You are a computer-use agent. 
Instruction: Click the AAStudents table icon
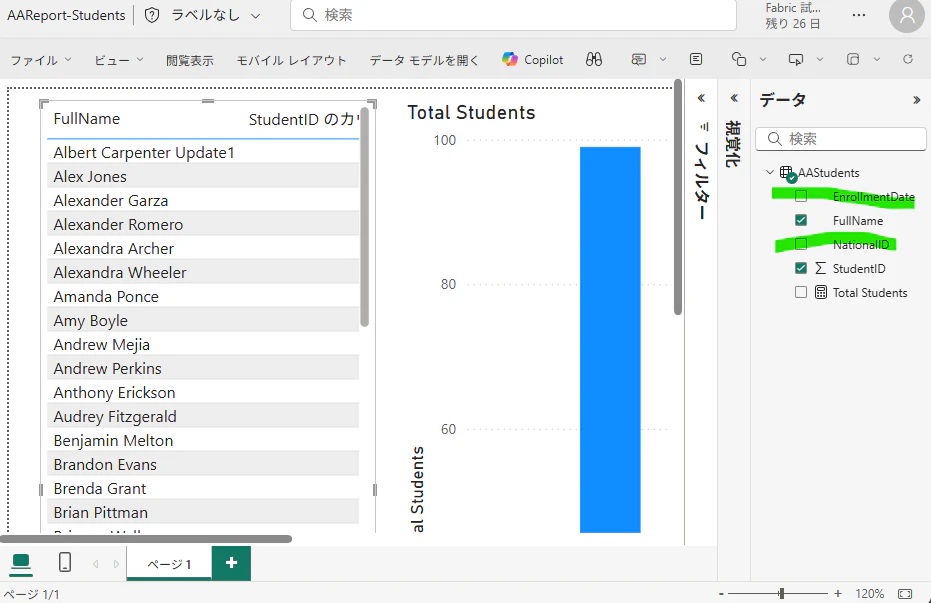(x=787, y=173)
